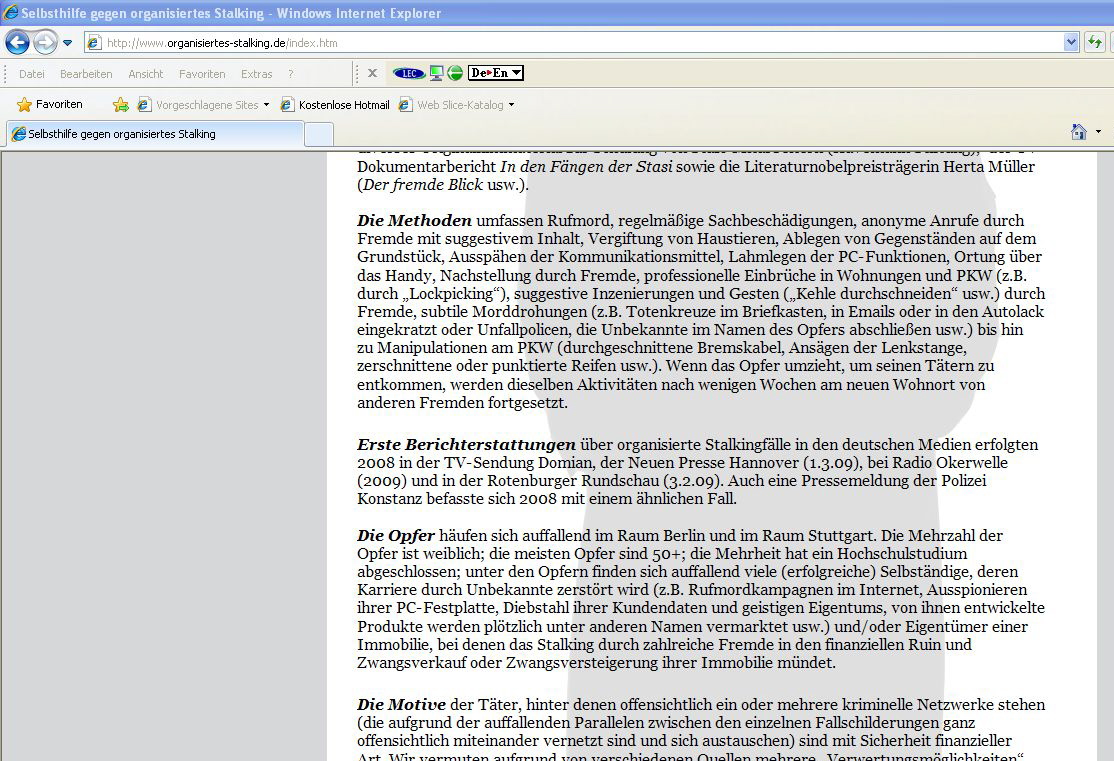
Task: Open the Extras menu
Action: (256, 73)
